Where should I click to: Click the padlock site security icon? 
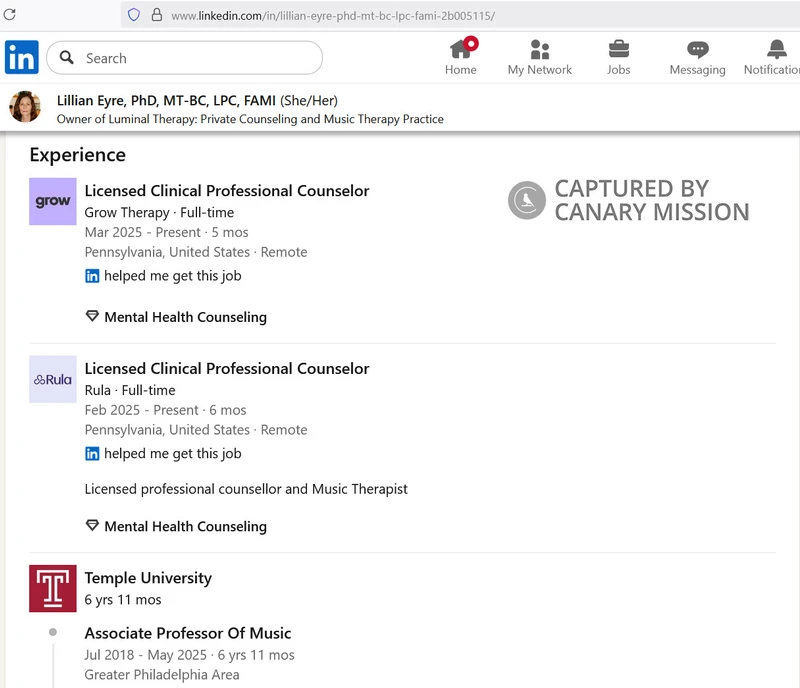click(157, 14)
